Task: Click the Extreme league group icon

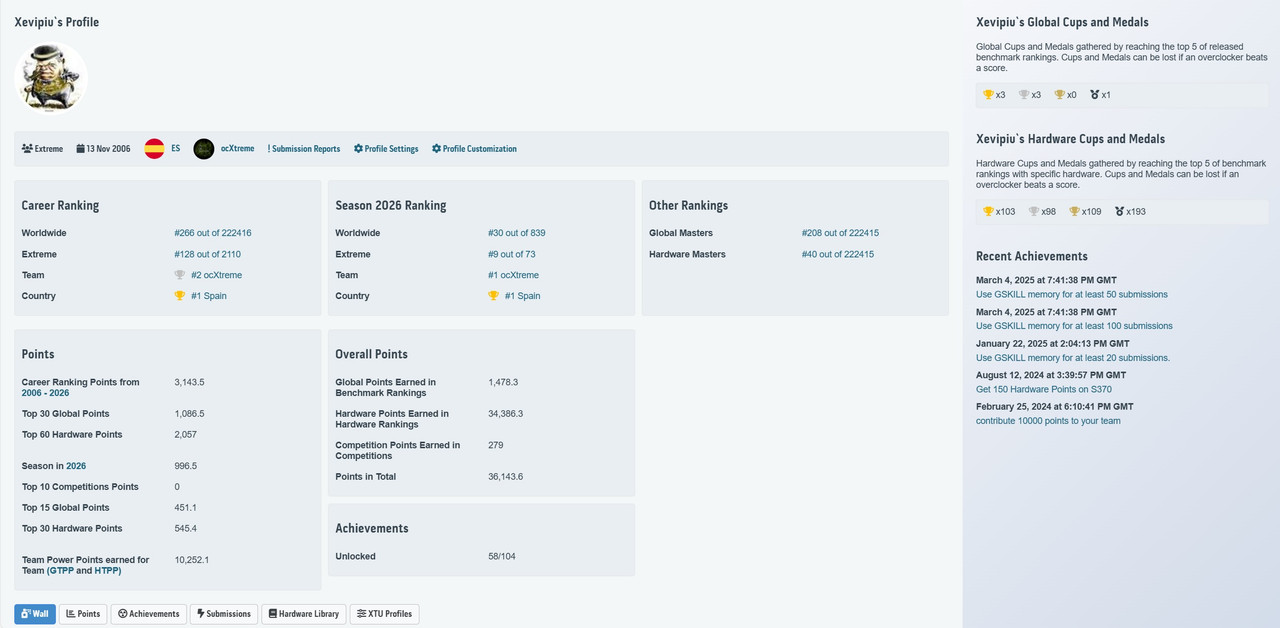Action: [x=27, y=149]
